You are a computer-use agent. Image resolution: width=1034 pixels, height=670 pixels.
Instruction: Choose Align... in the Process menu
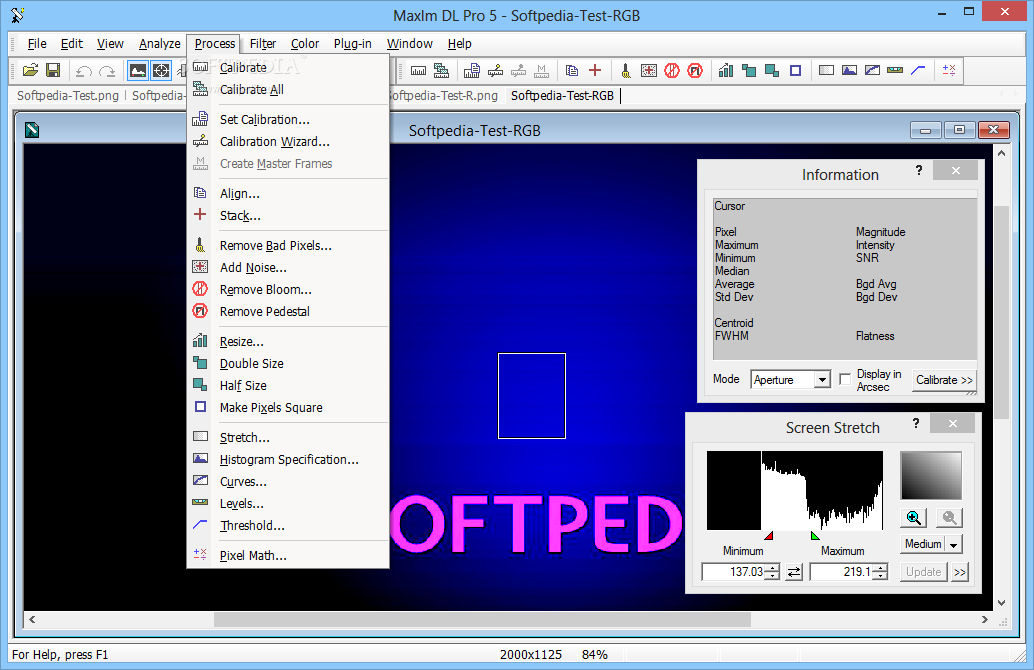pyautogui.click(x=288, y=194)
